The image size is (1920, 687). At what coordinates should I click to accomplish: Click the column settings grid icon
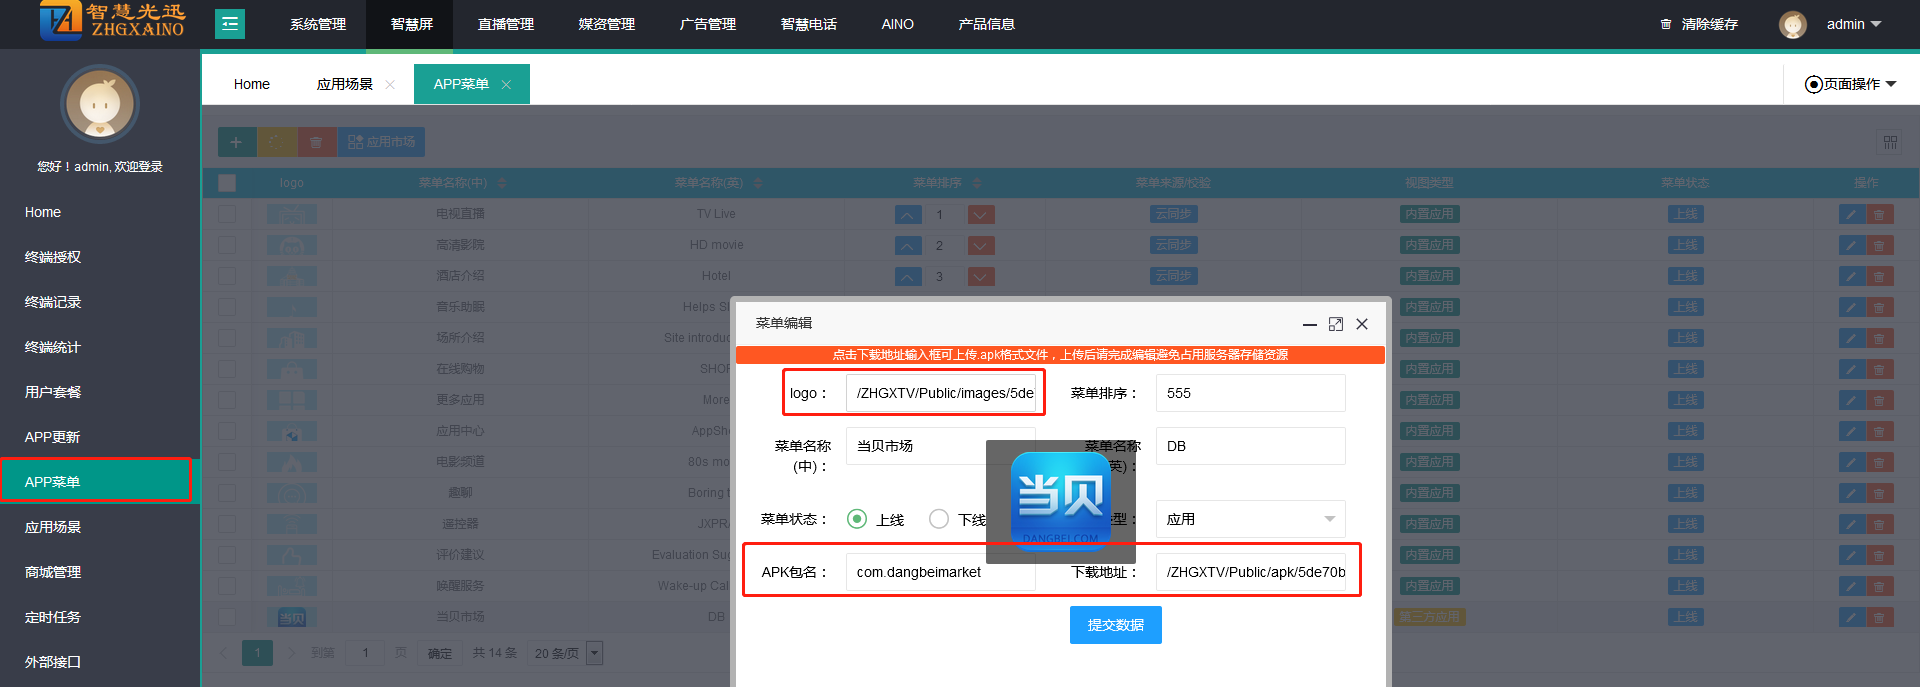[1890, 142]
